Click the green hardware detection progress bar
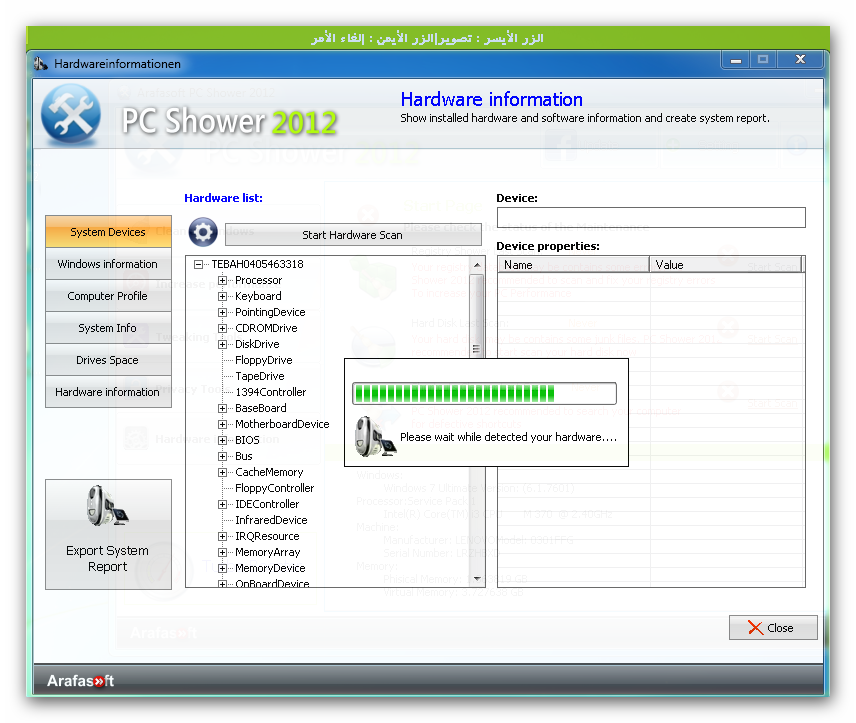Image resolution: width=856 pixels, height=723 pixels. [x=484, y=393]
